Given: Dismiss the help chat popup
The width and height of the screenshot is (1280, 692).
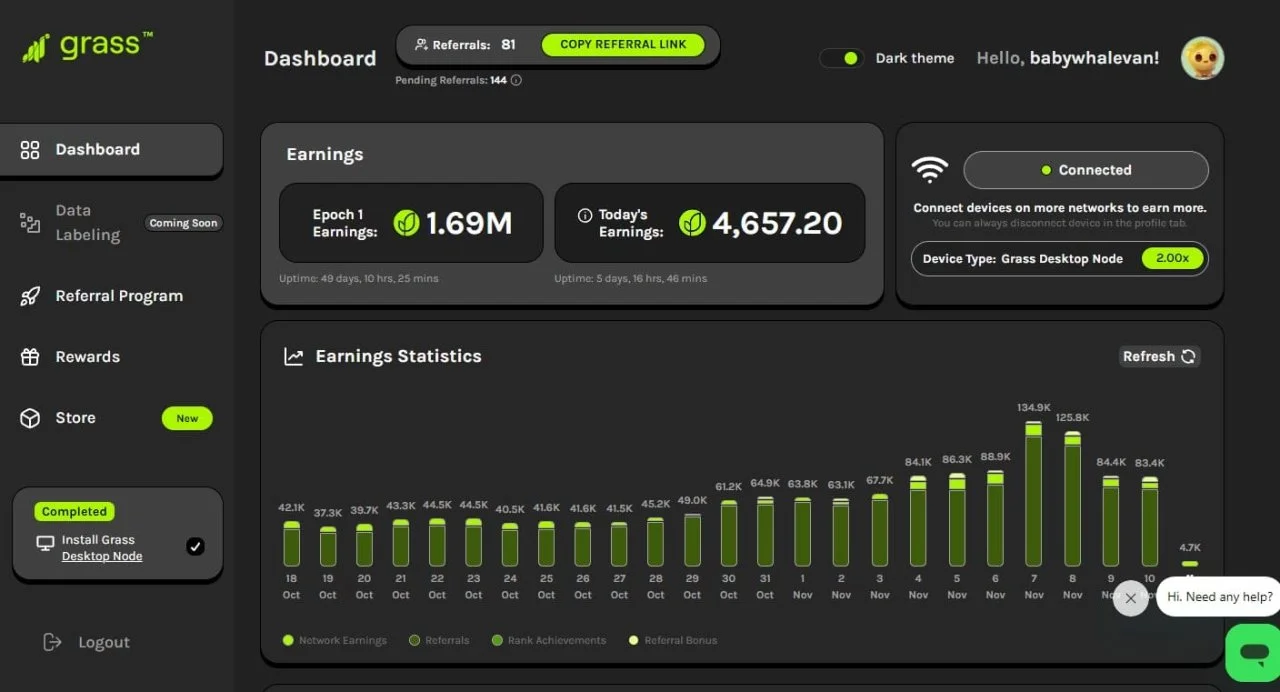Looking at the screenshot, I should point(1130,598).
